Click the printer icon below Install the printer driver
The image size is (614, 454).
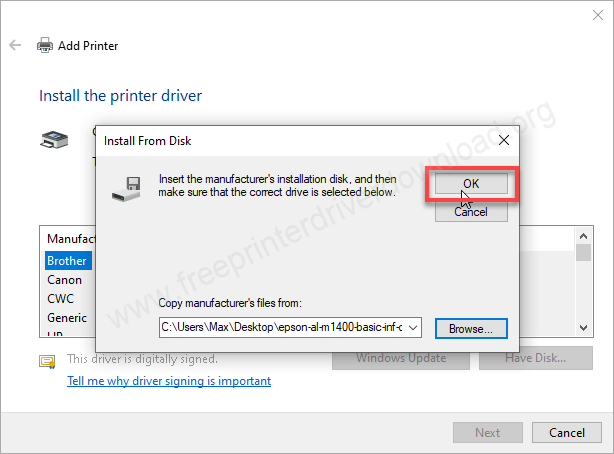point(54,140)
